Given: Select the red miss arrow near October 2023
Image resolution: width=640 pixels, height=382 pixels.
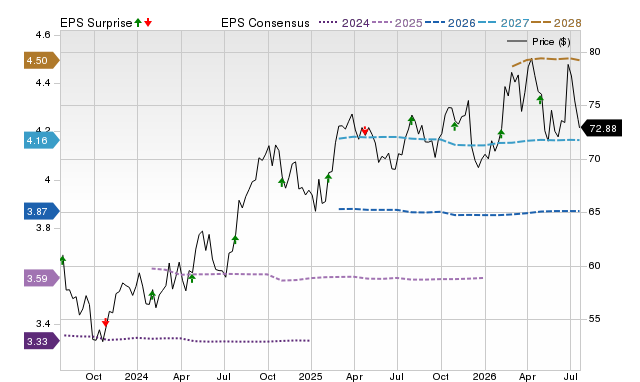Looking at the screenshot, I should [106, 323].
